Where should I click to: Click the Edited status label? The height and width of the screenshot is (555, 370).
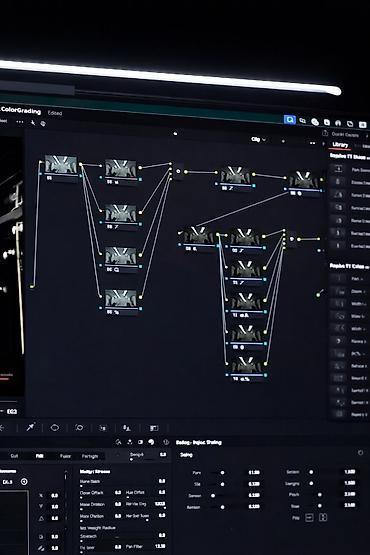(x=55, y=113)
